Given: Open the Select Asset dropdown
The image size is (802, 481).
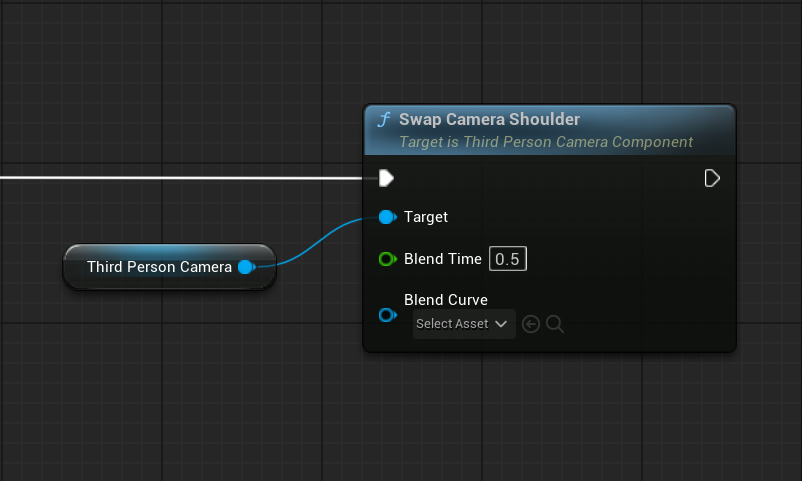Looking at the screenshot, I should coord(464,324).
